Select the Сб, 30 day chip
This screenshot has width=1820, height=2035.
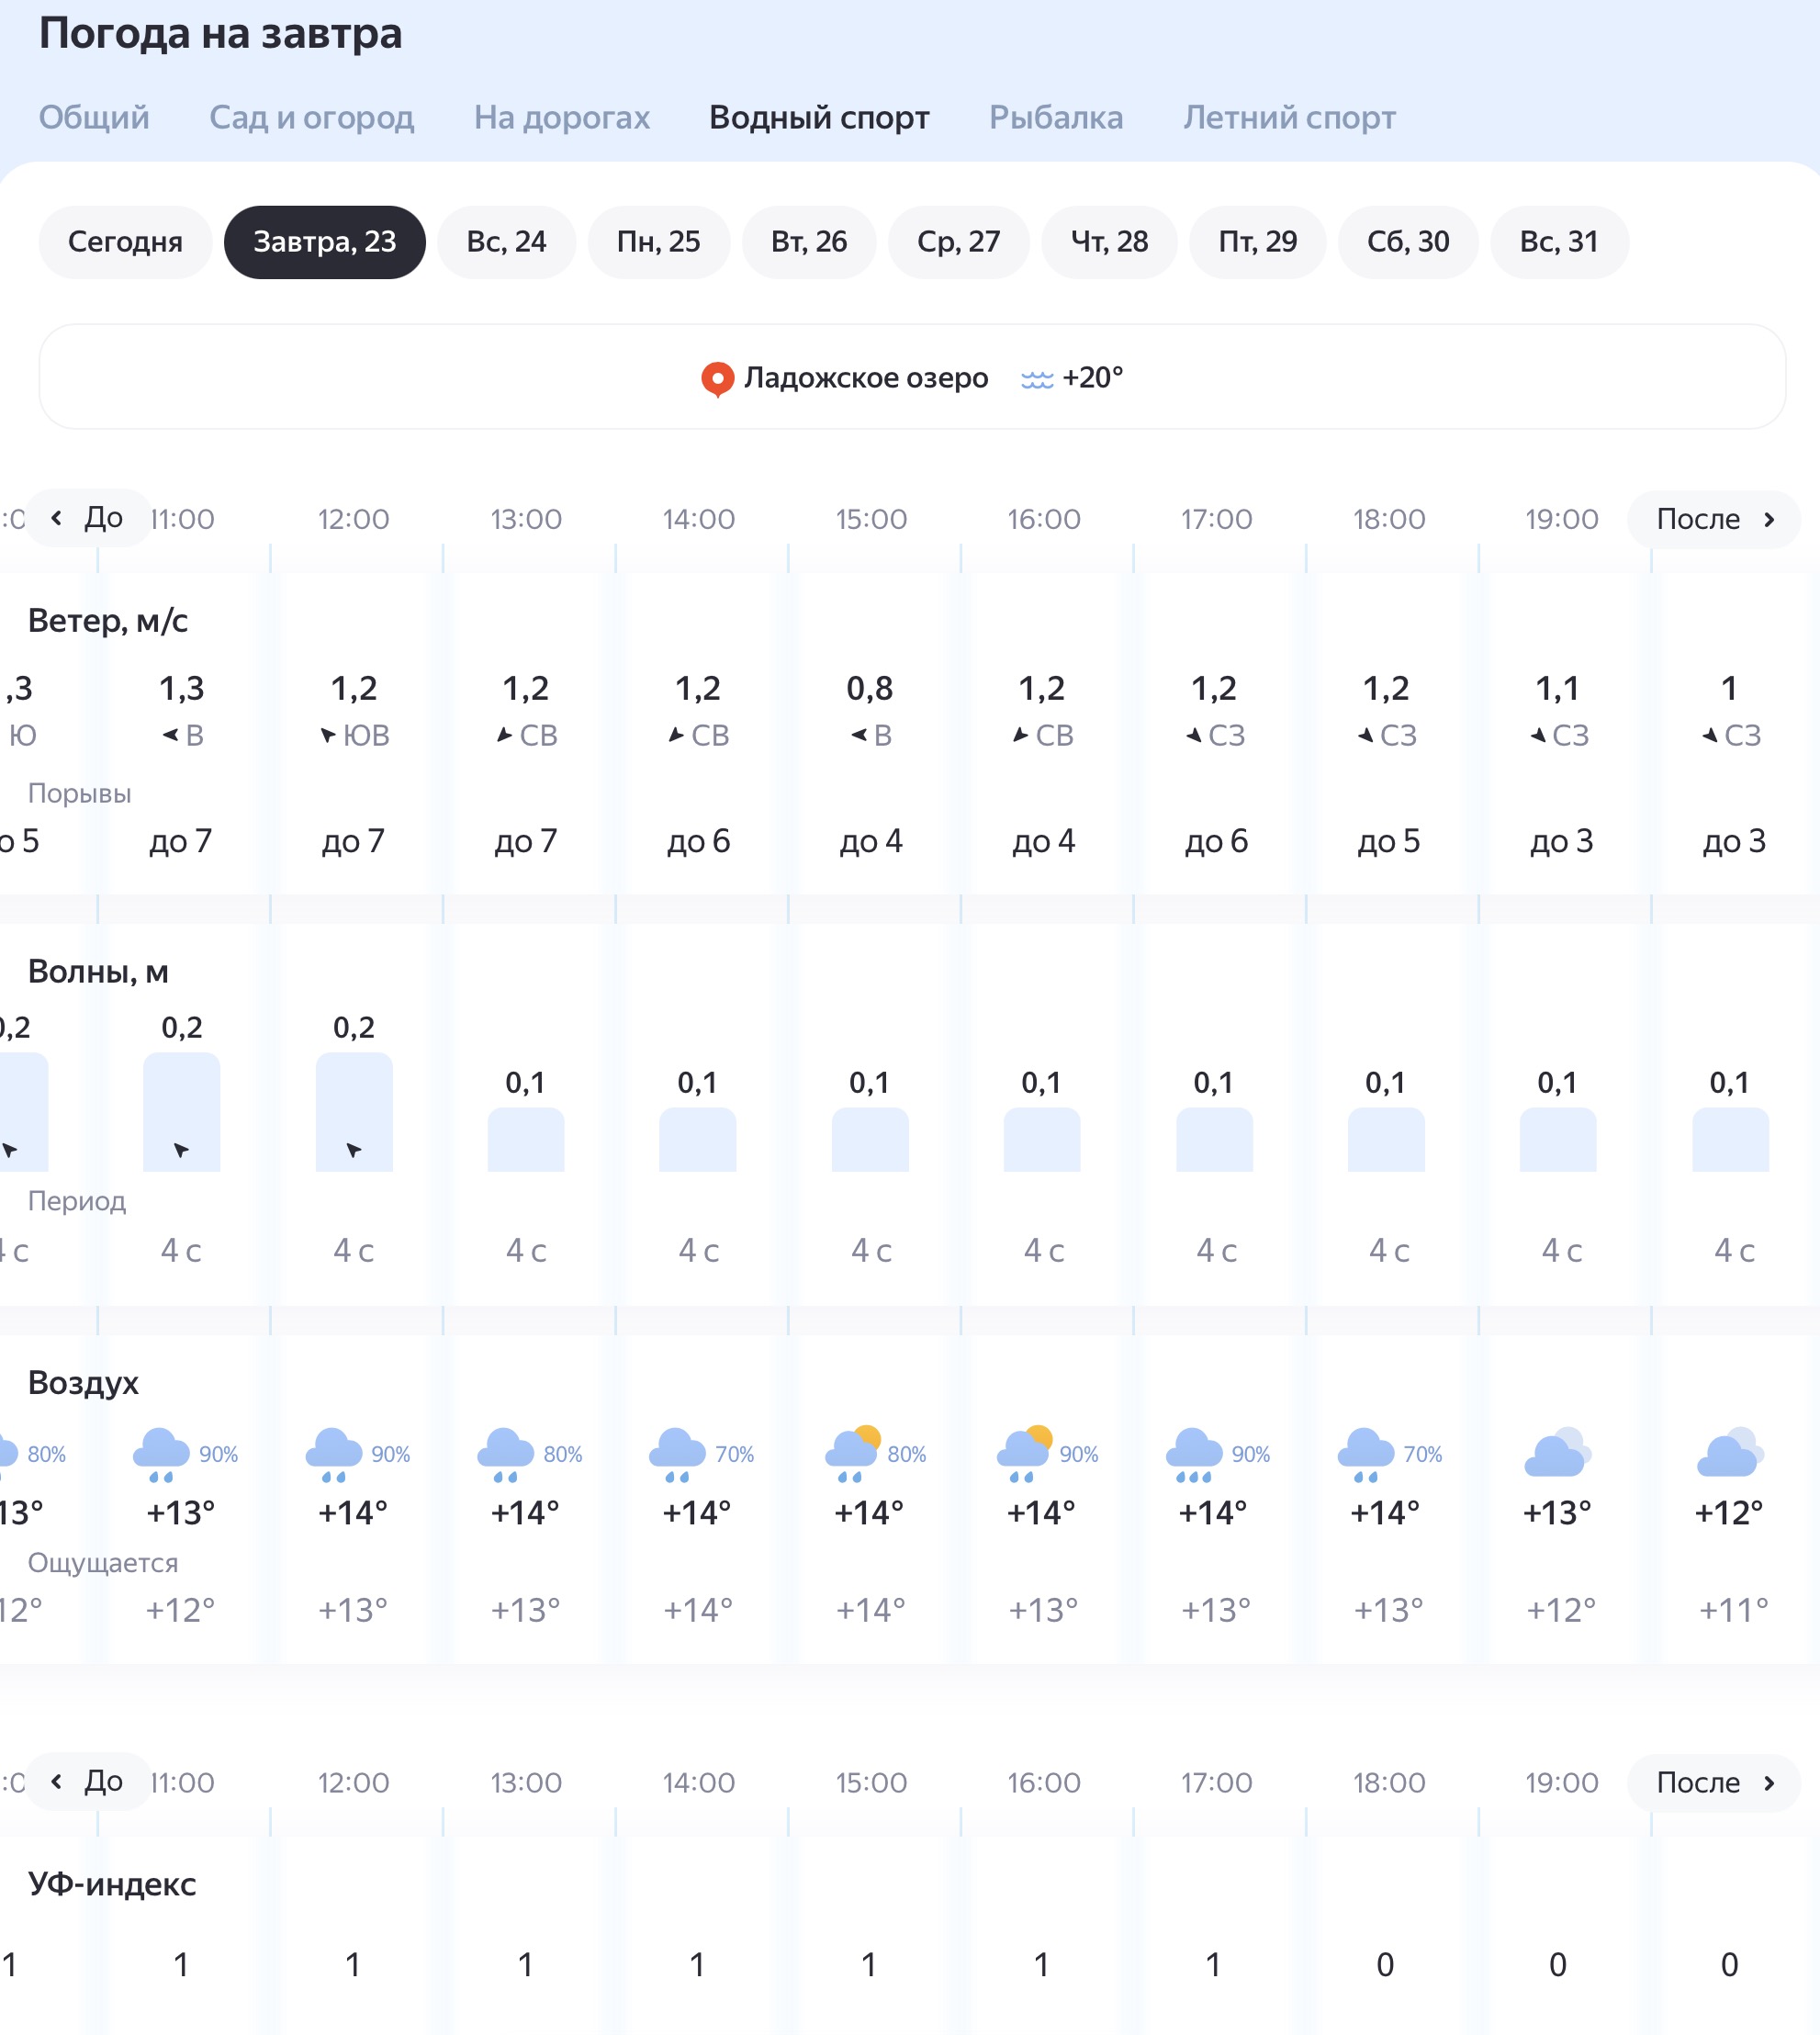(1408, 242)
